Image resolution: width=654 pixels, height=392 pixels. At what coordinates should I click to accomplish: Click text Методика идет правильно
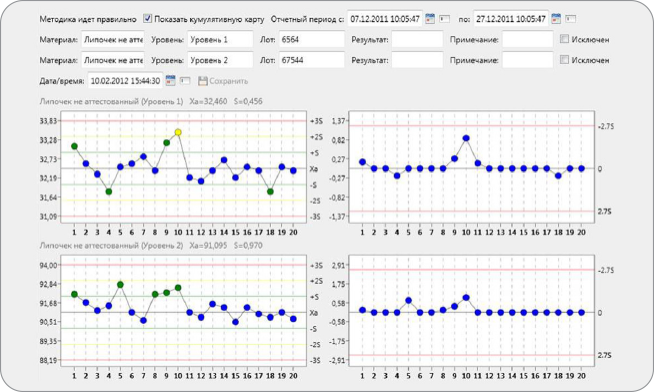[x=88, y=19]
